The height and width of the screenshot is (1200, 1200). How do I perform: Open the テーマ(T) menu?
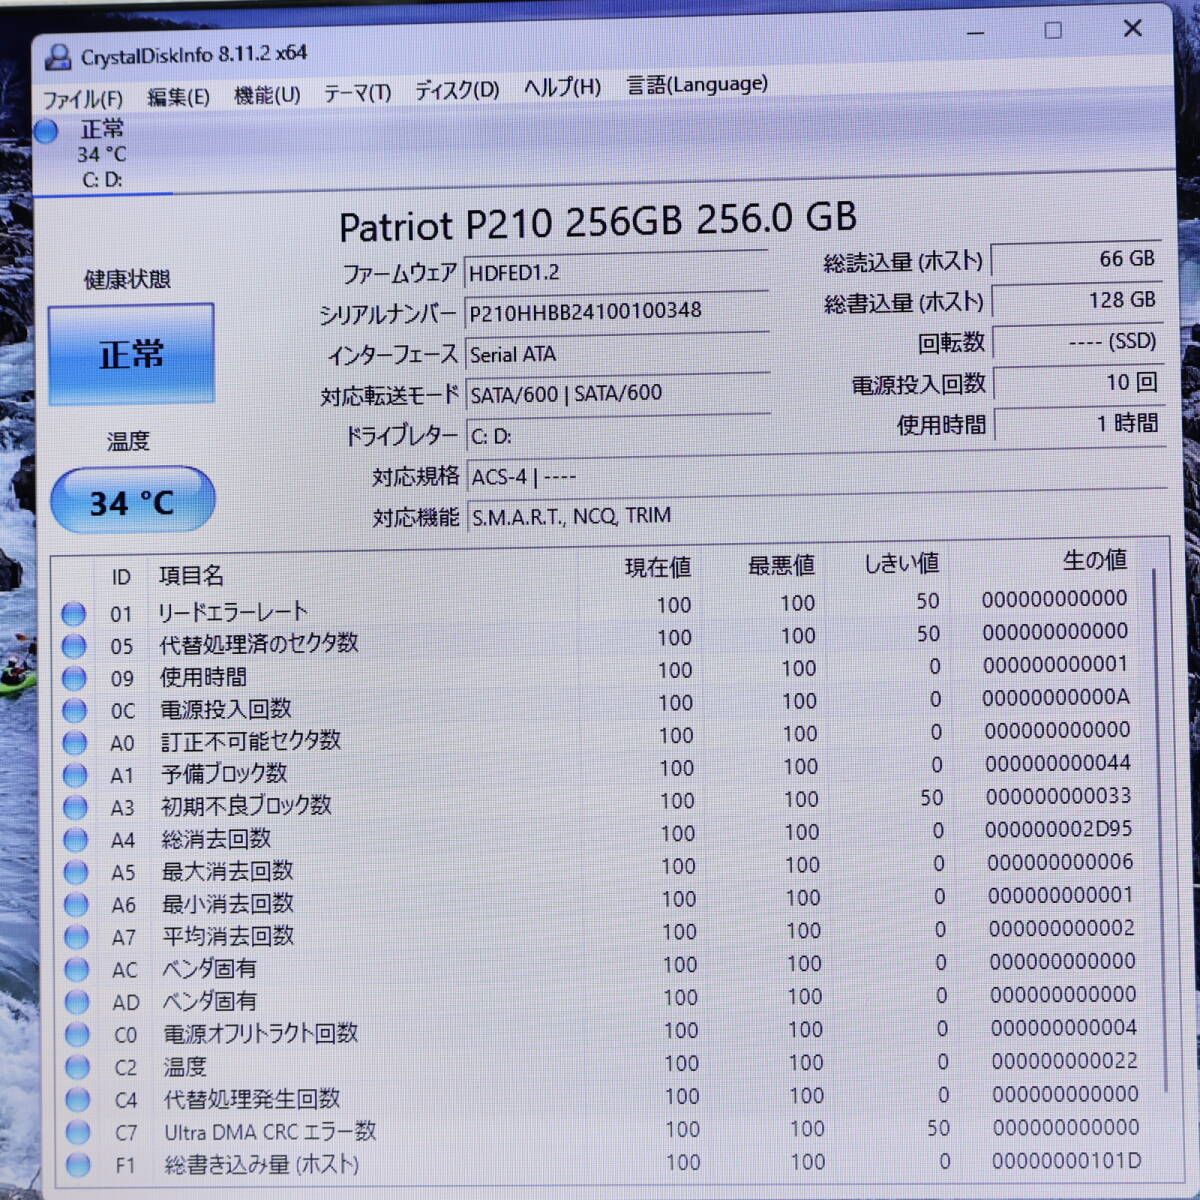[x=357, y=93]
